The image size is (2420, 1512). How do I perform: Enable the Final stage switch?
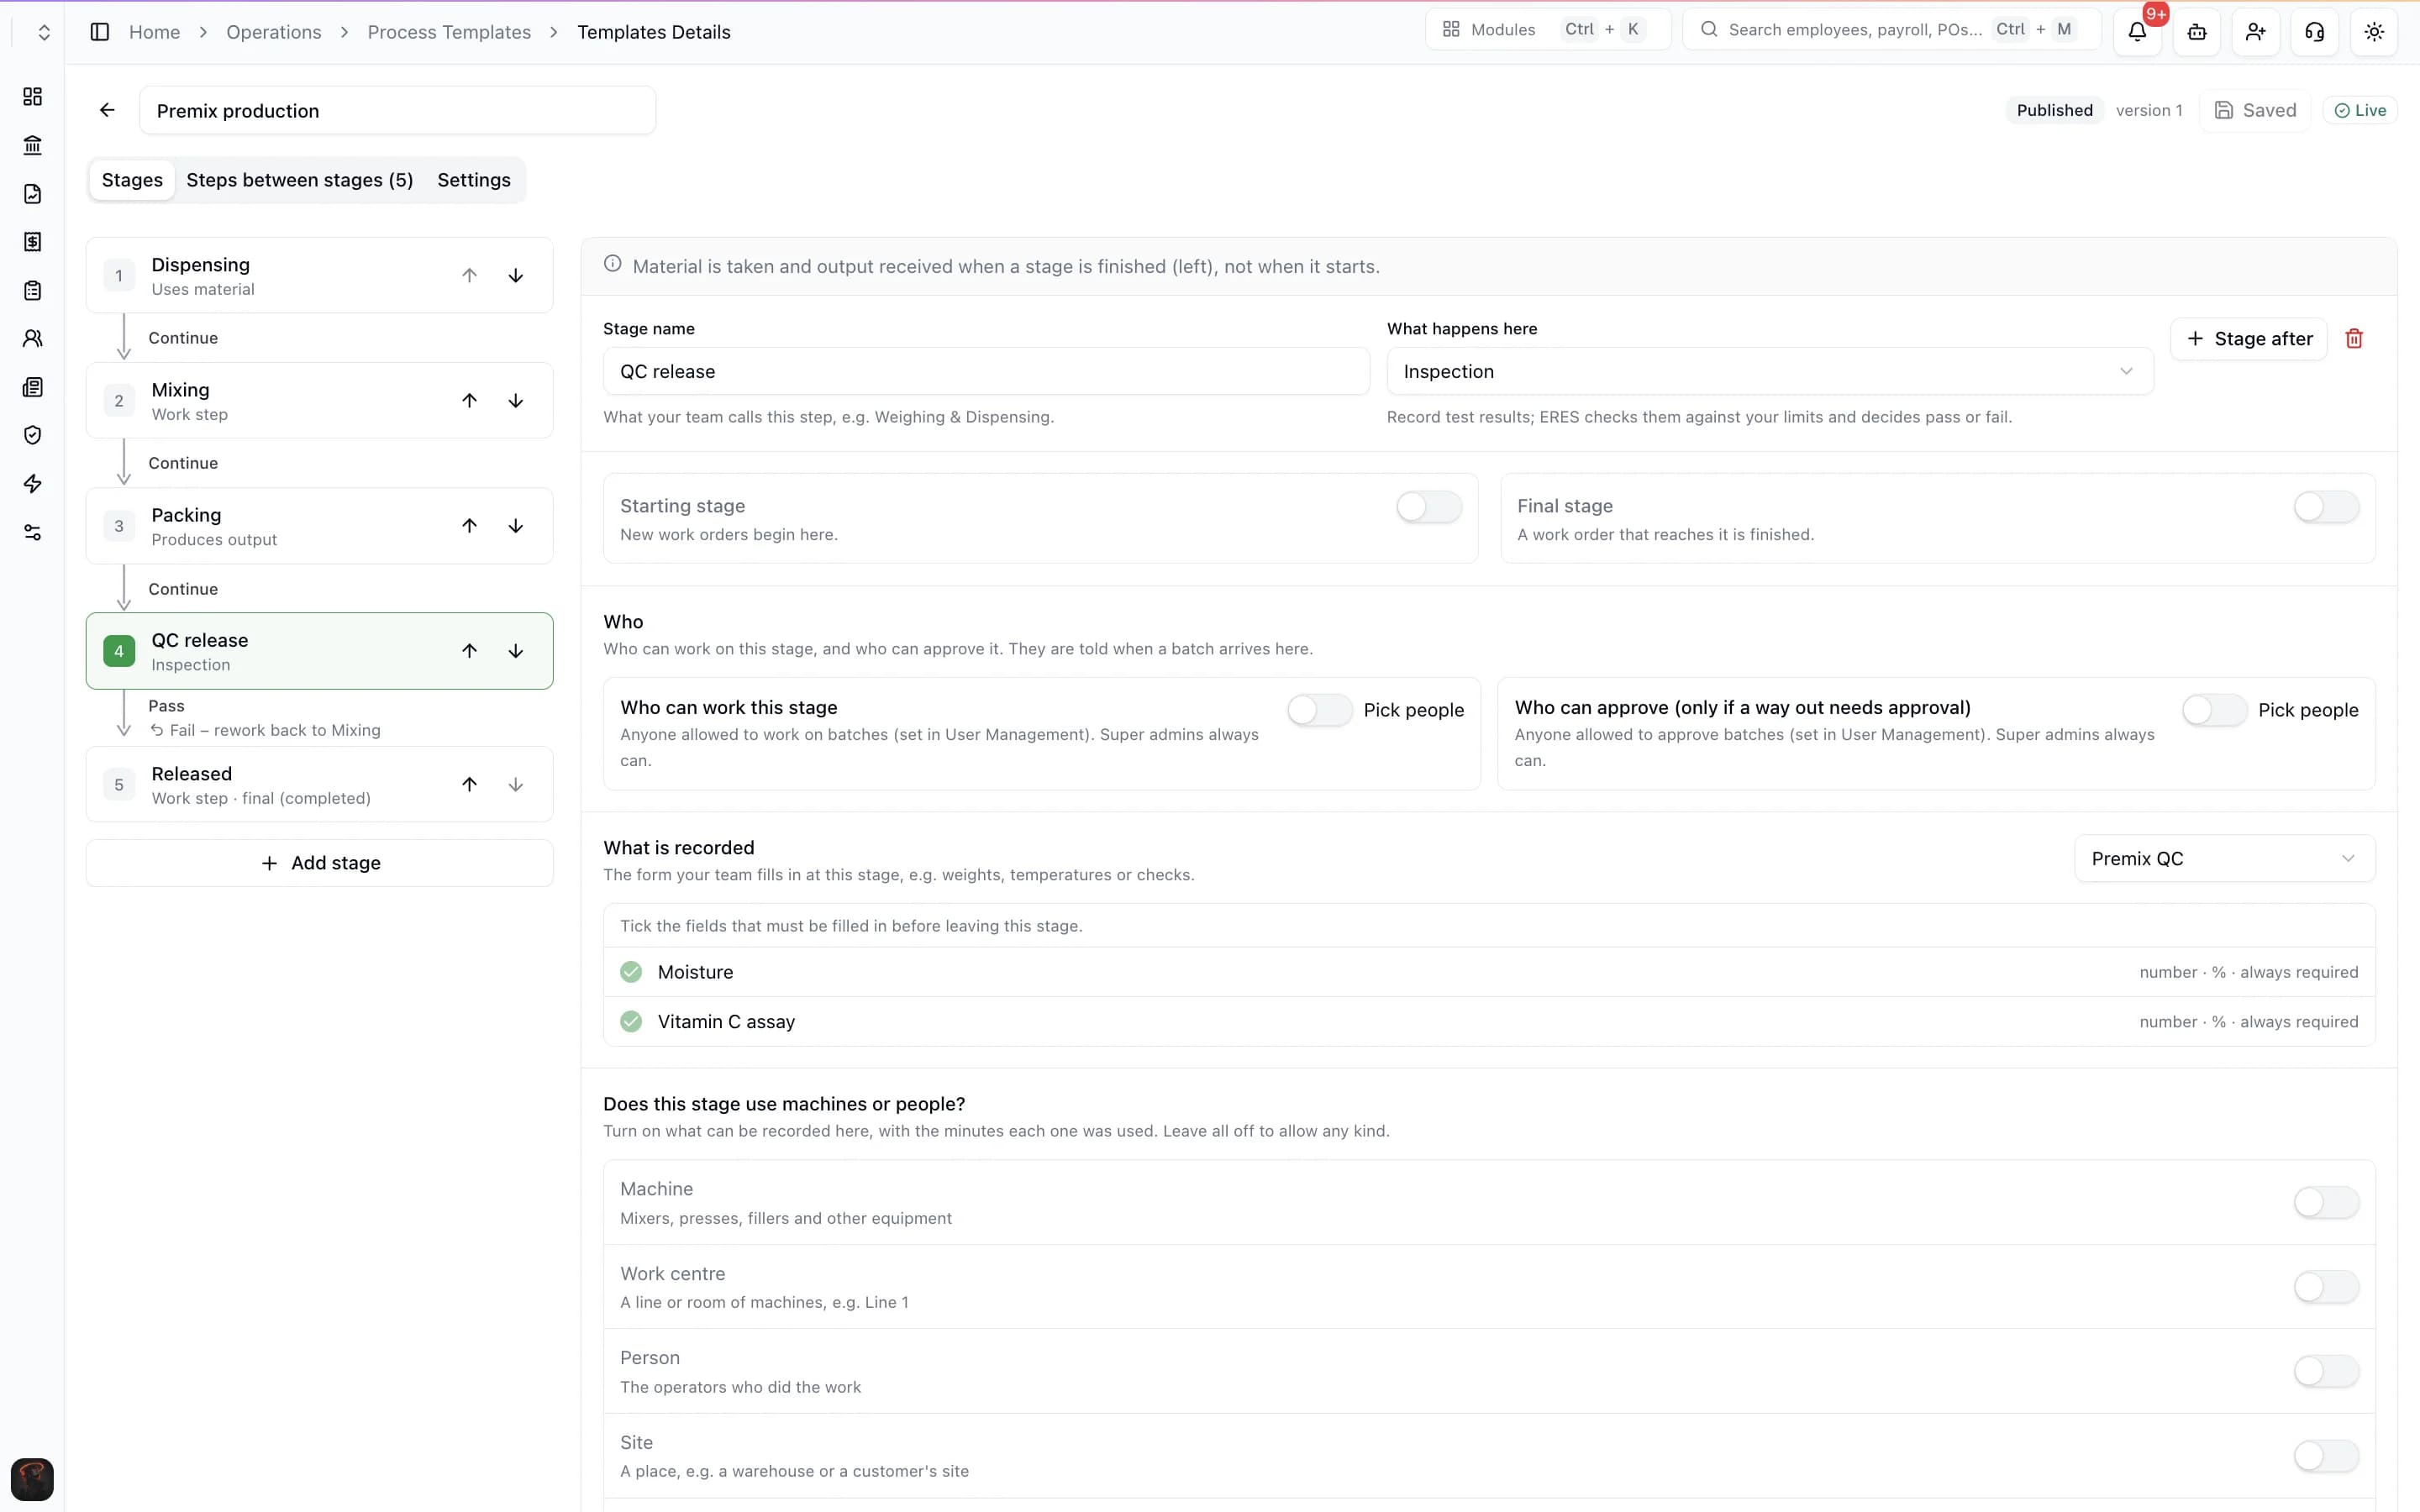[2325, 507]
